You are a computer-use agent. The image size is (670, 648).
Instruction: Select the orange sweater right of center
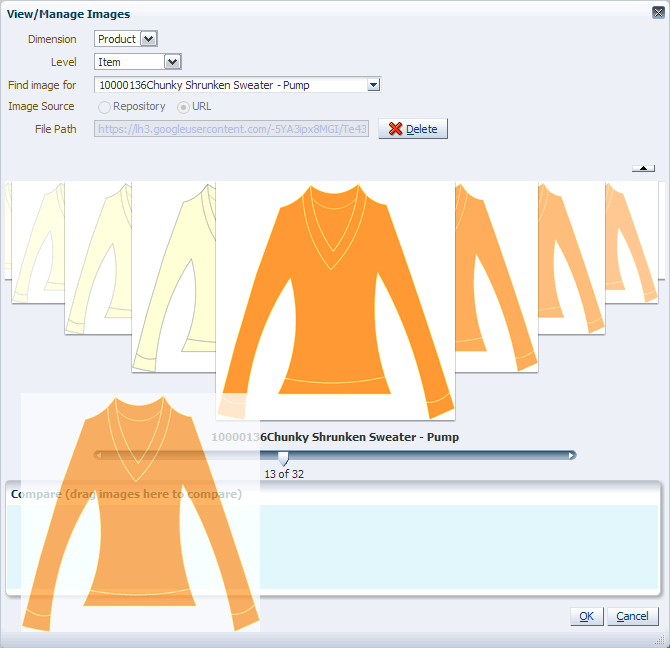(x=497, y=277)
